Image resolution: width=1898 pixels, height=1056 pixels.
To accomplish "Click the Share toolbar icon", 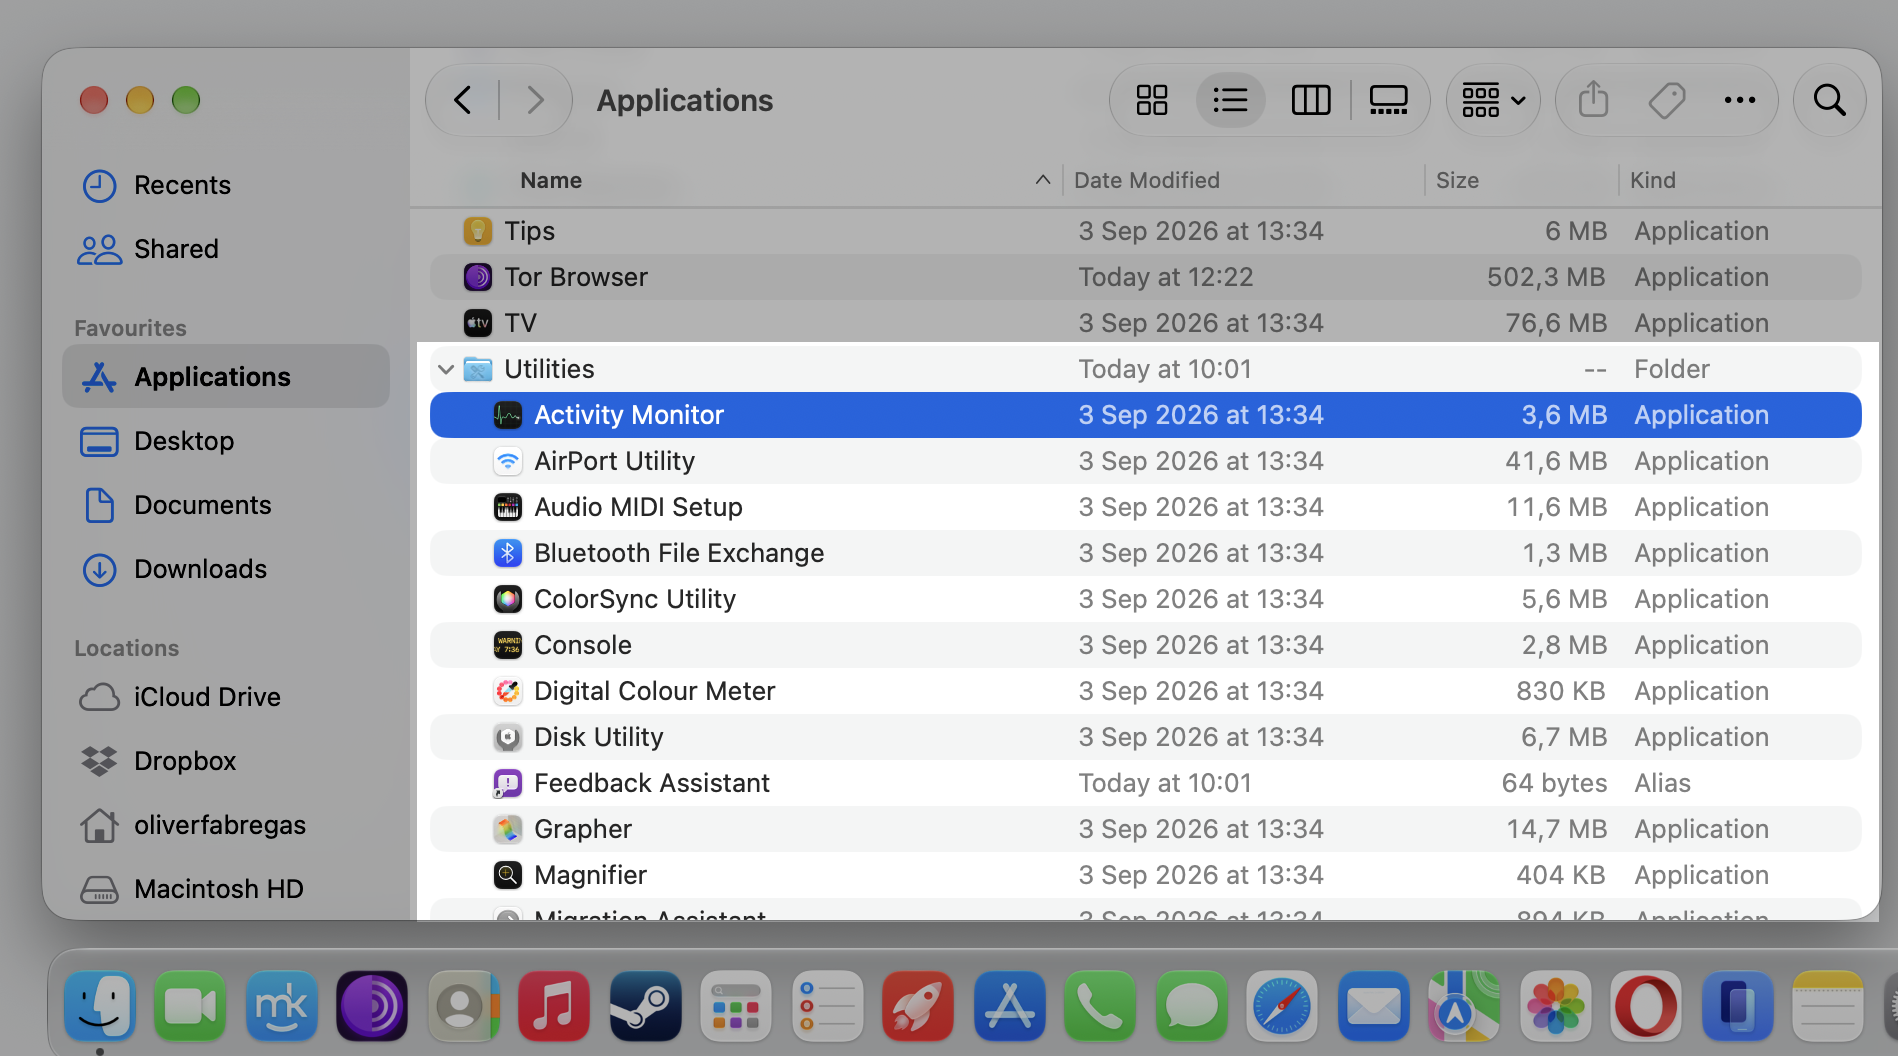I will (x=1593, y=100).
